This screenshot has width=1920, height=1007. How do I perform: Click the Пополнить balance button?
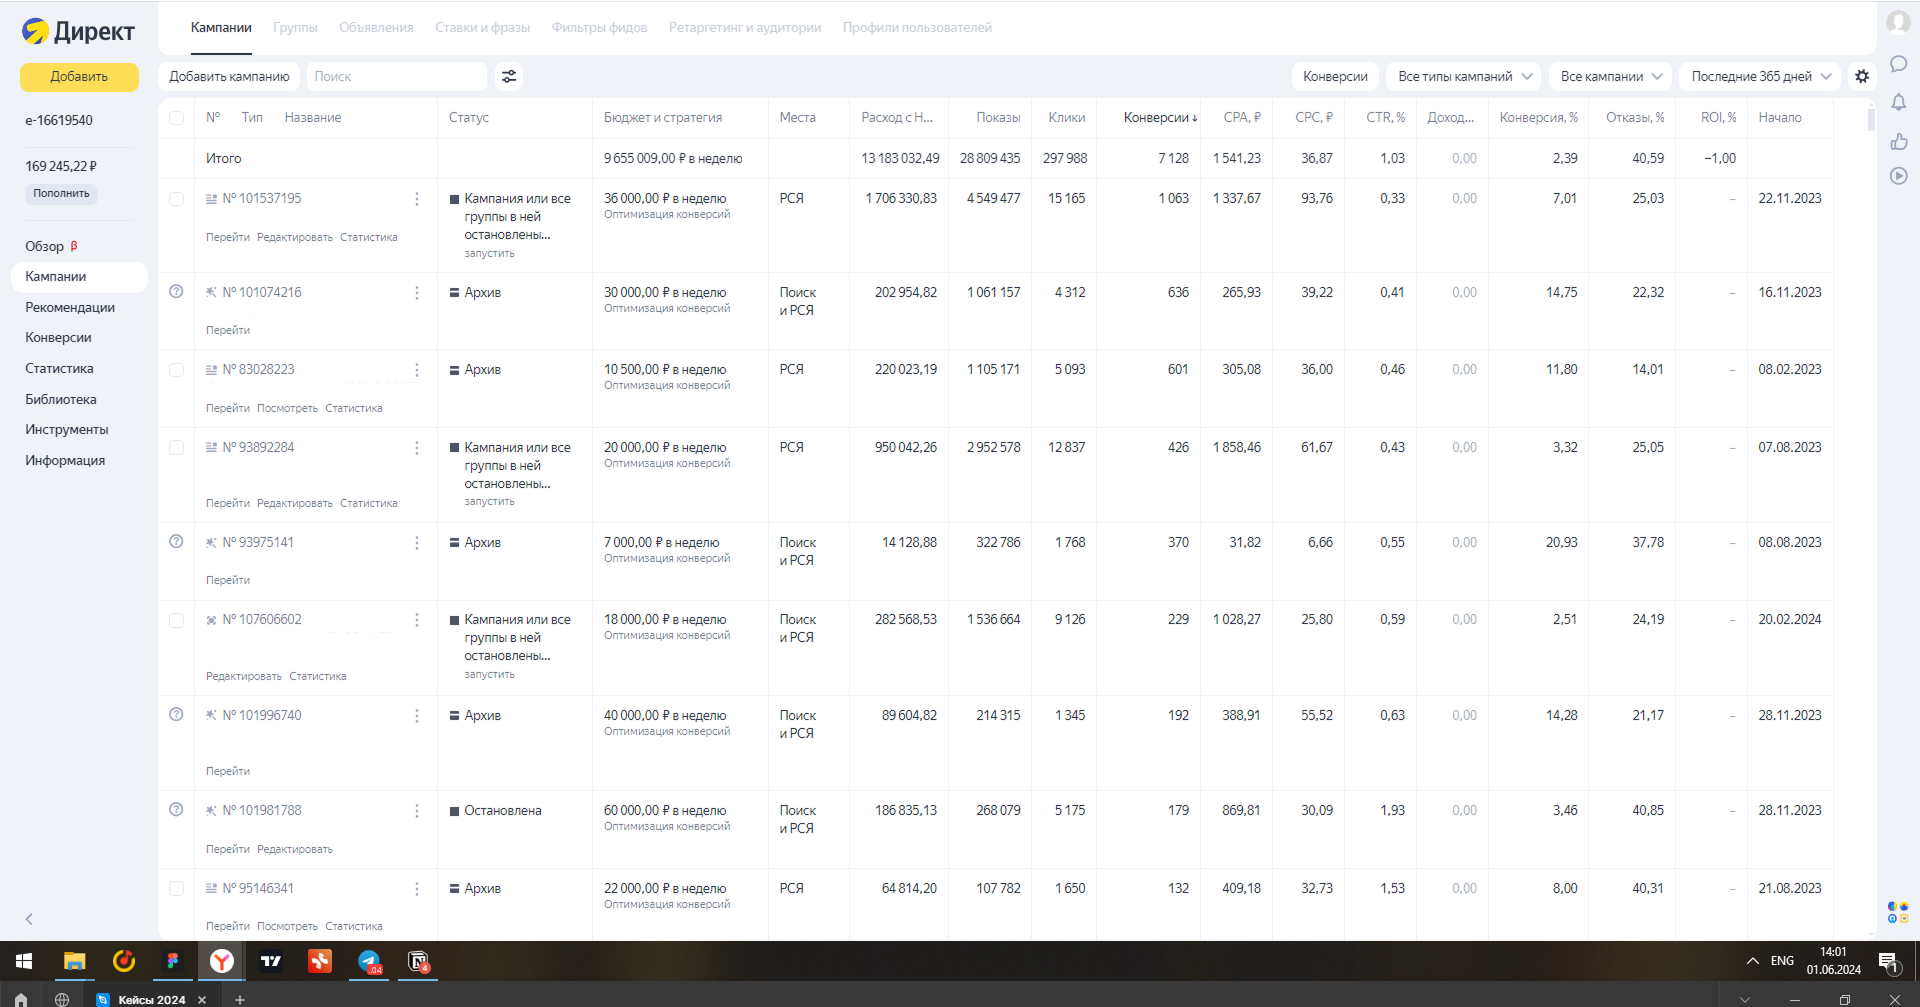tap(61, 194)
